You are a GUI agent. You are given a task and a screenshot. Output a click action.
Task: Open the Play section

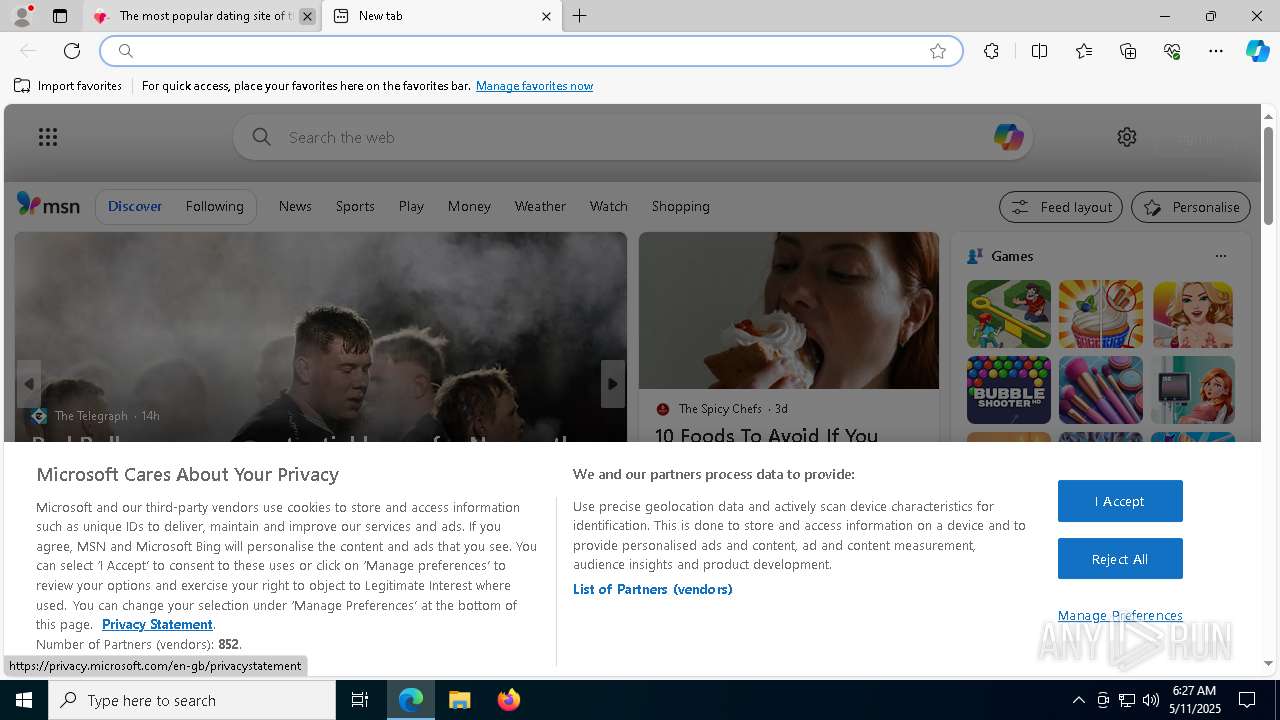tap(411, 206)
